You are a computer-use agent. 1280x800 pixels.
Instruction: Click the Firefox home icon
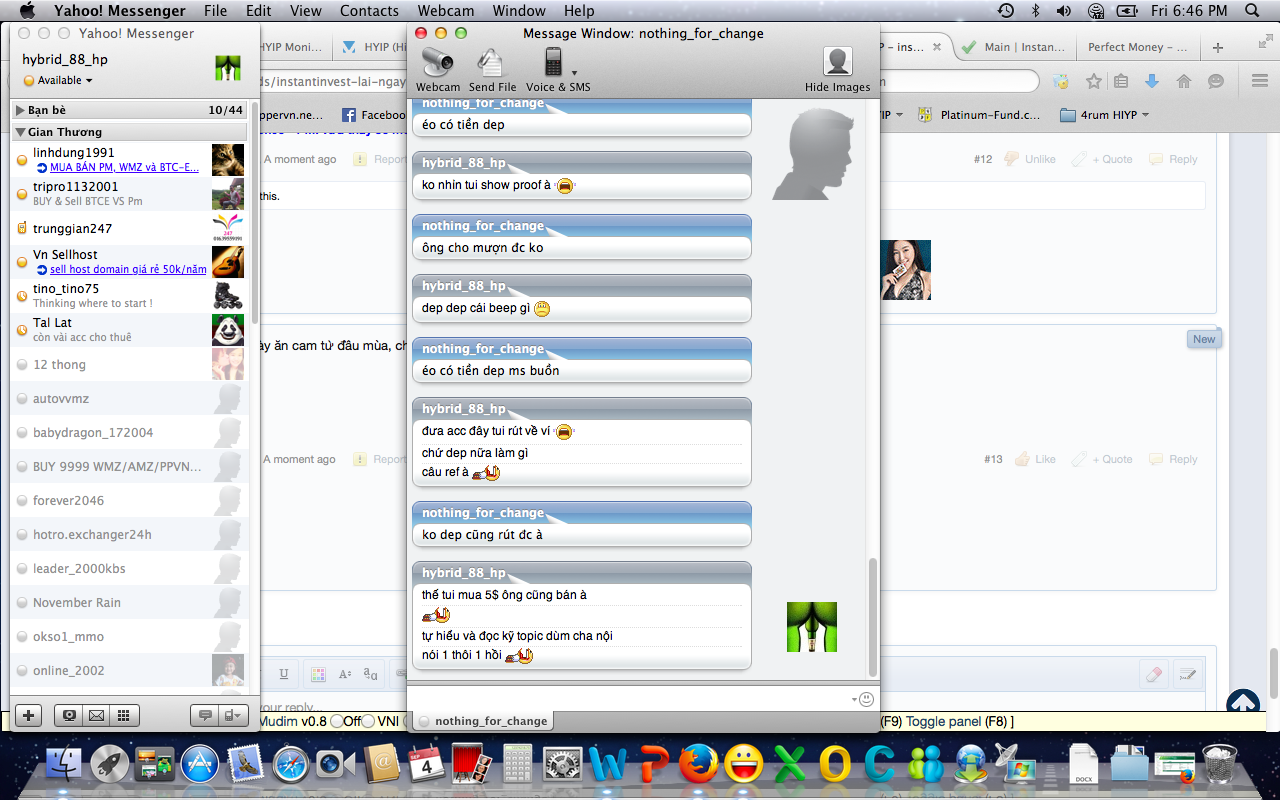1184,82
